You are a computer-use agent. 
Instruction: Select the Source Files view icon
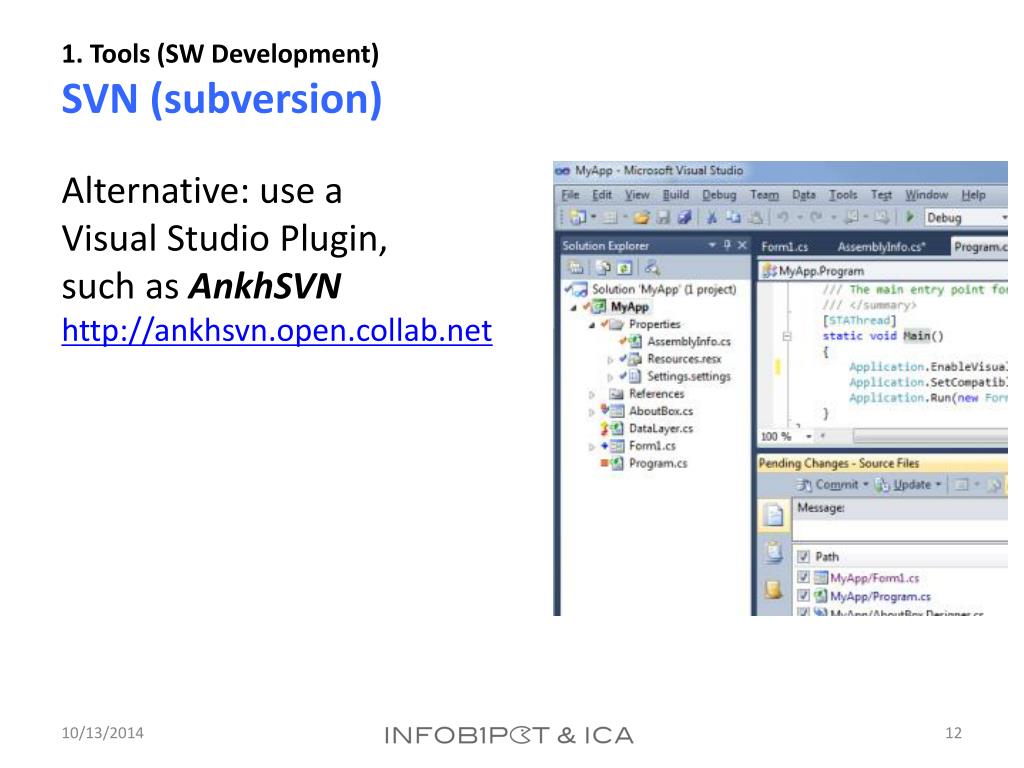click(x=774, y=515)
